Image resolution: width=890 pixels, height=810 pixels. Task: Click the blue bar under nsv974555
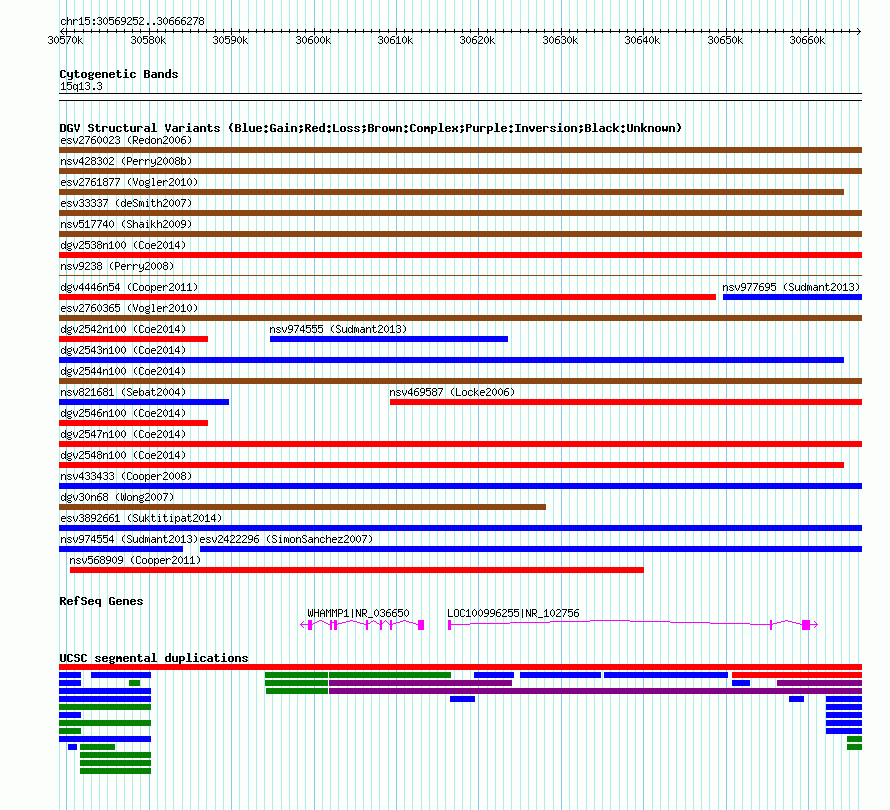[x=389, y=339]
